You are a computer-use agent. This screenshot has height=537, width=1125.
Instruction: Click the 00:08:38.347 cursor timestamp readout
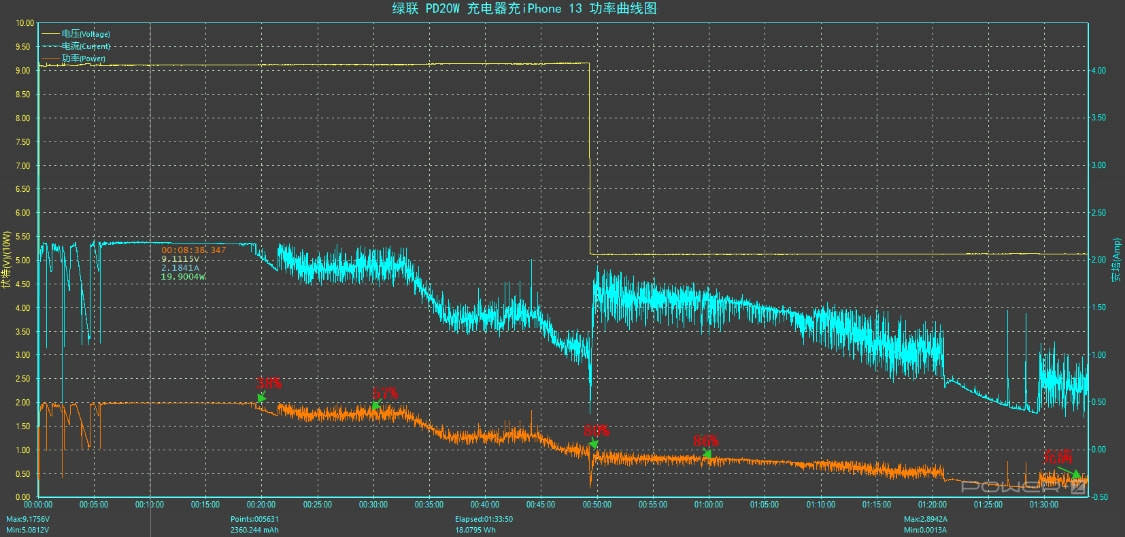(x=194, y=250)
